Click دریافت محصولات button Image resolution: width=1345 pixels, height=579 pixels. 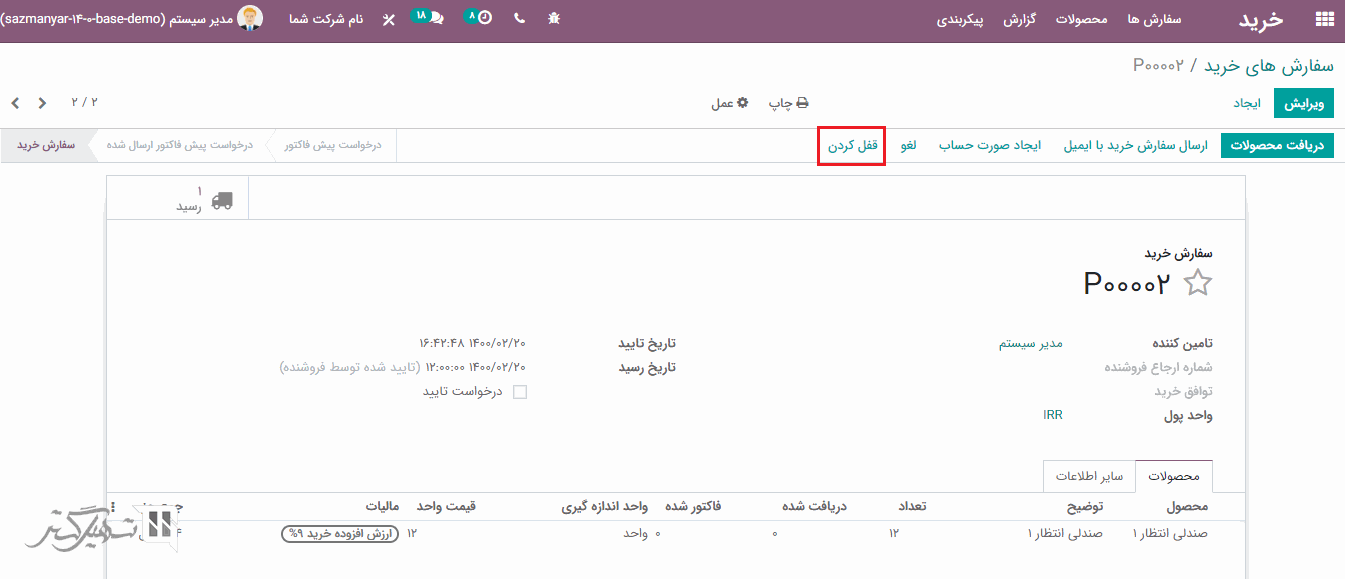click(1277, 146)
